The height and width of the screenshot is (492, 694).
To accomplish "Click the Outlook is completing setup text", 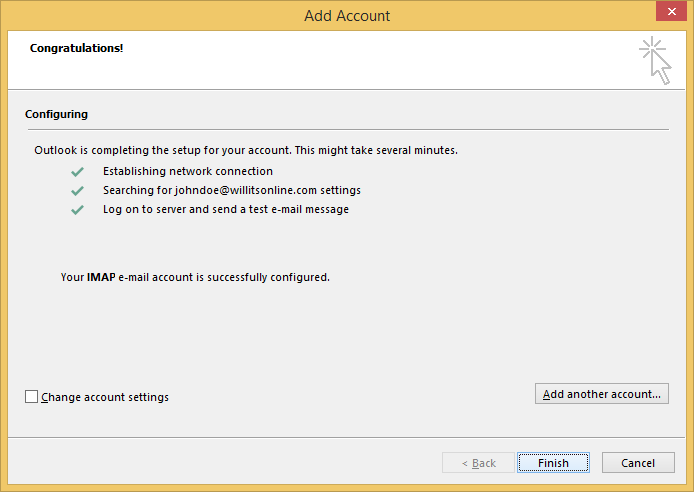I will point(246,150).
